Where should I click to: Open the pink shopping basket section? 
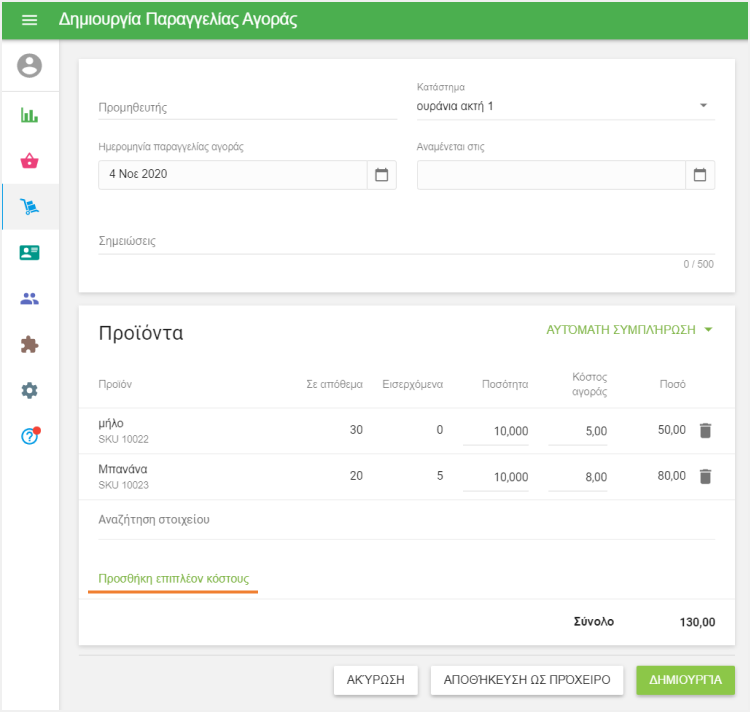pyautogui.click(x=30, y=161)
